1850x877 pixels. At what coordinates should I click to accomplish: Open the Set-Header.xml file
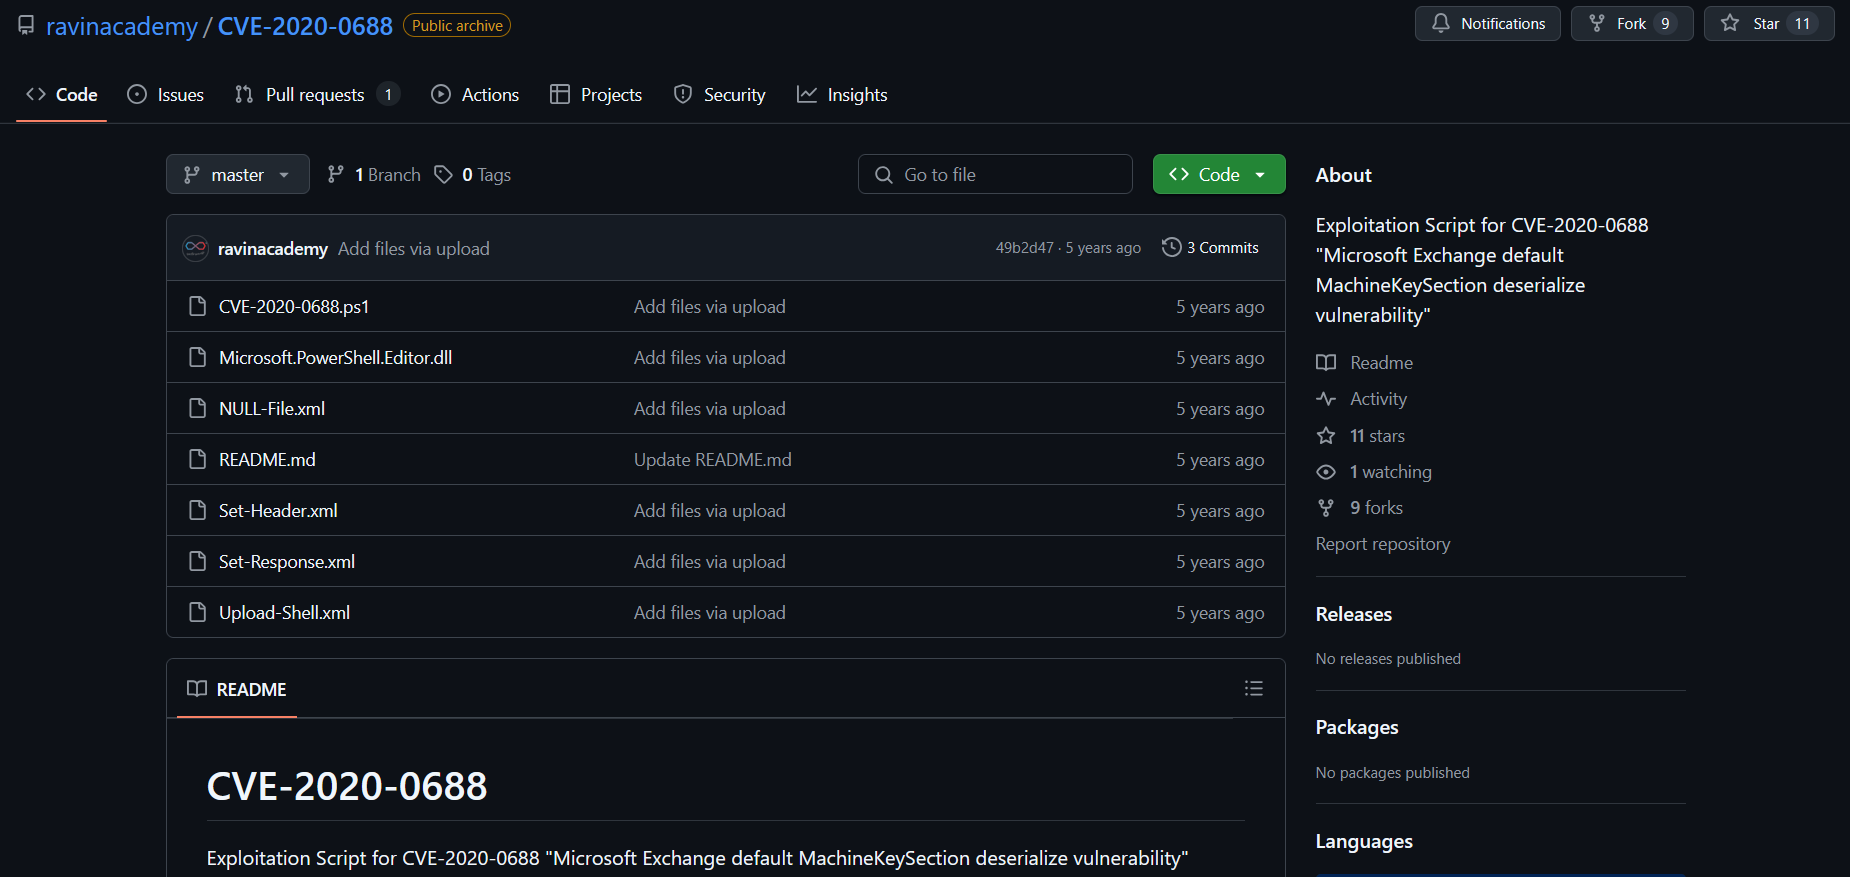pos(278,511)
